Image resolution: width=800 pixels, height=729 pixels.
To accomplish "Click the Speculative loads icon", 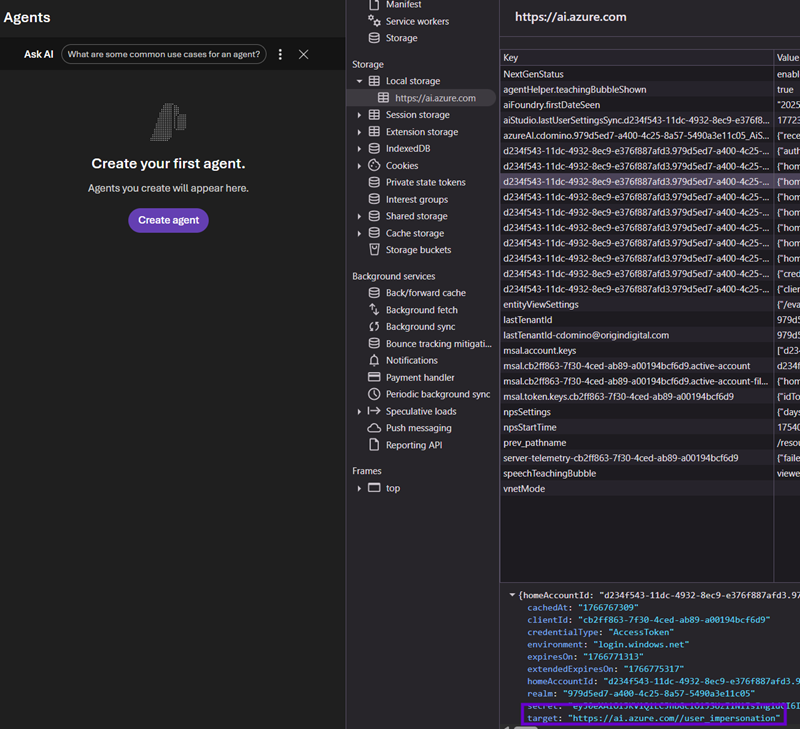I will tap(374, 411).
